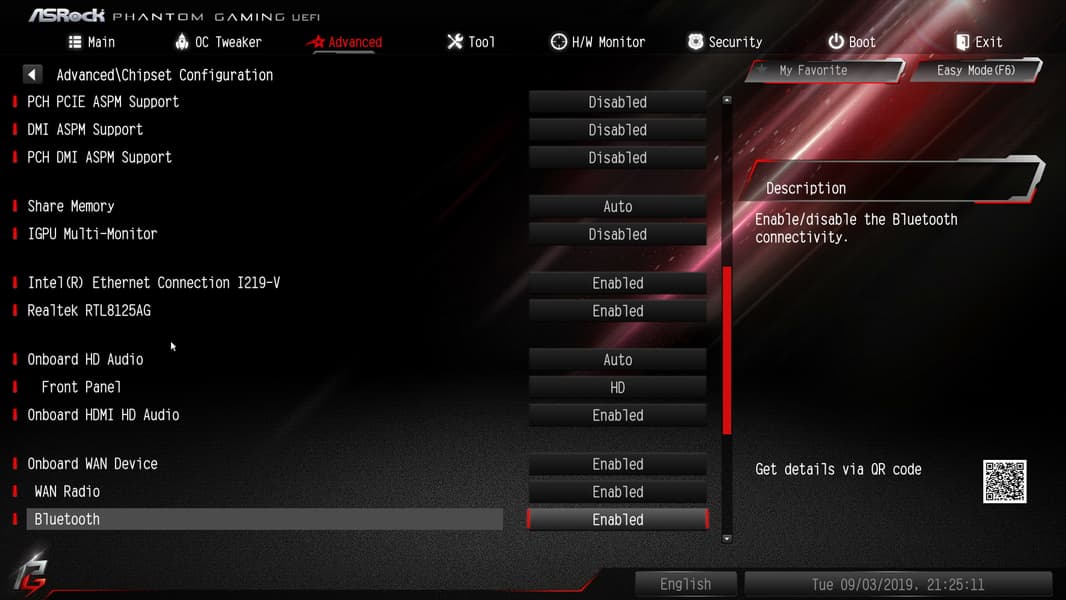The height and width of the screenshot is (600, 1066).
Task: Open OC Tweaker rocket icon
Action: 182,42
